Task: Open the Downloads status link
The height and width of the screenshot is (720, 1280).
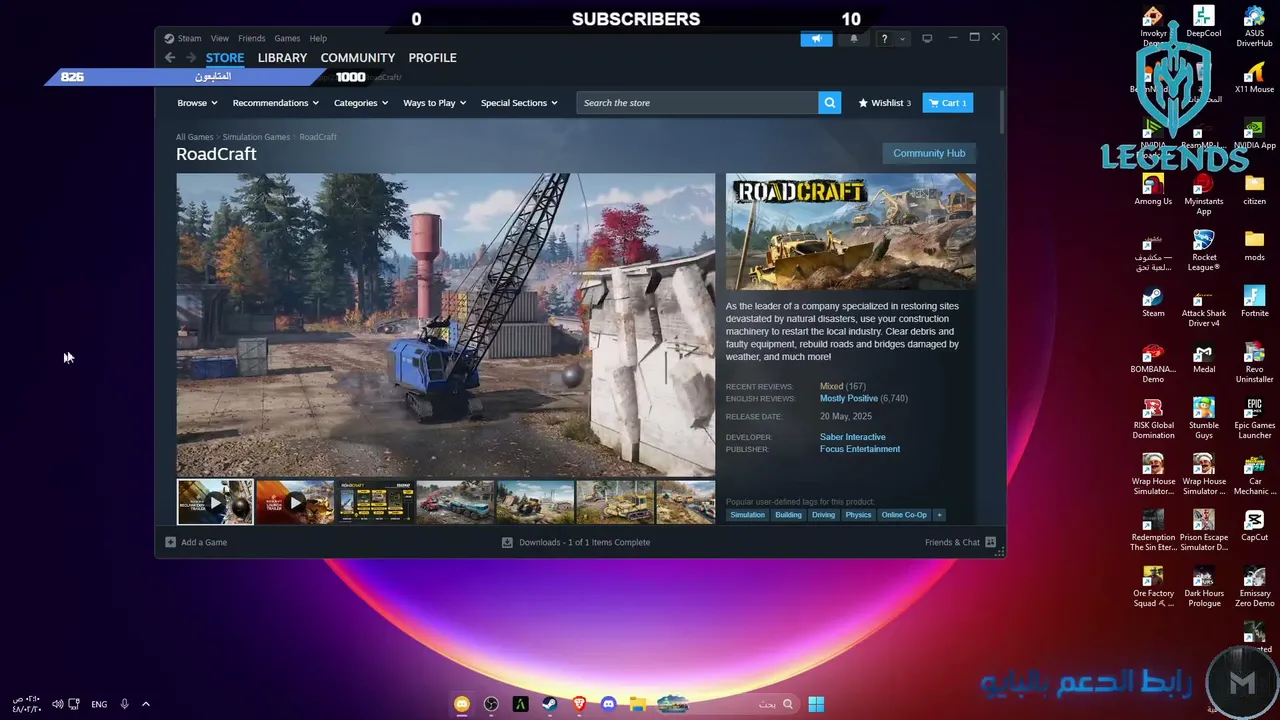Action: click(576, 542)
